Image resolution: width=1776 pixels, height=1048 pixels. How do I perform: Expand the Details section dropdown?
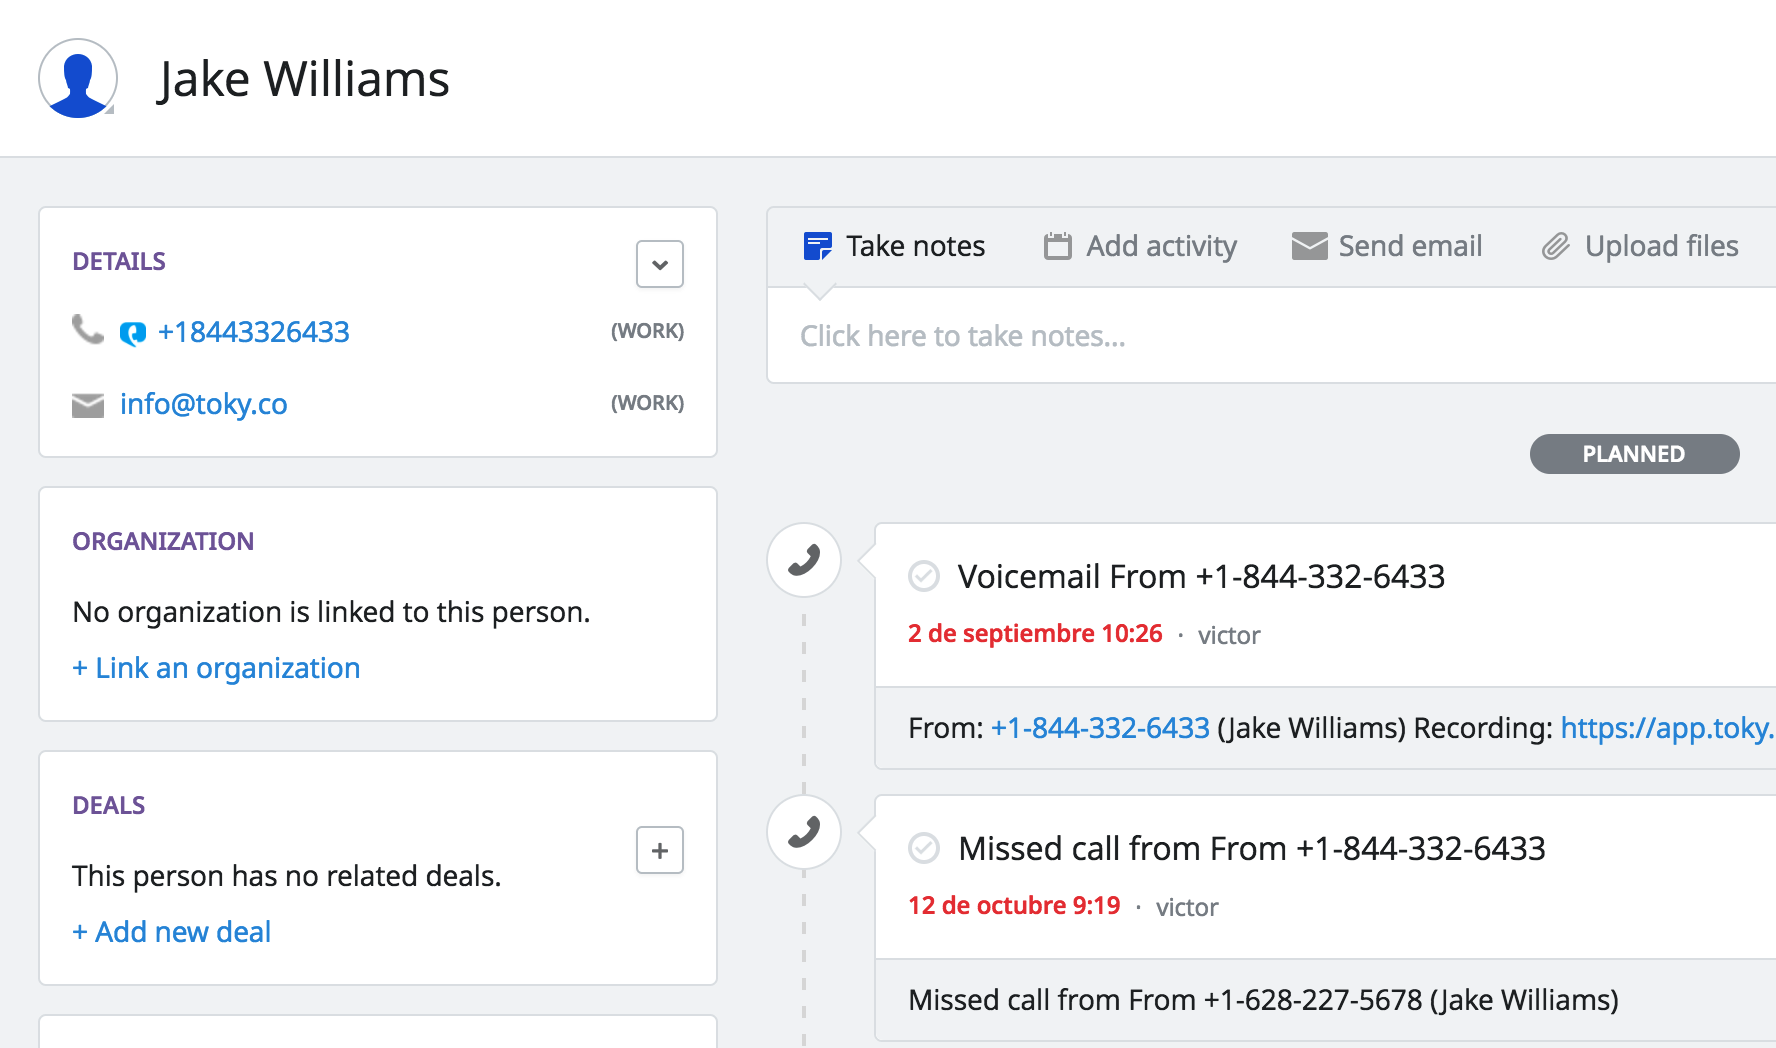pos(660,264)
